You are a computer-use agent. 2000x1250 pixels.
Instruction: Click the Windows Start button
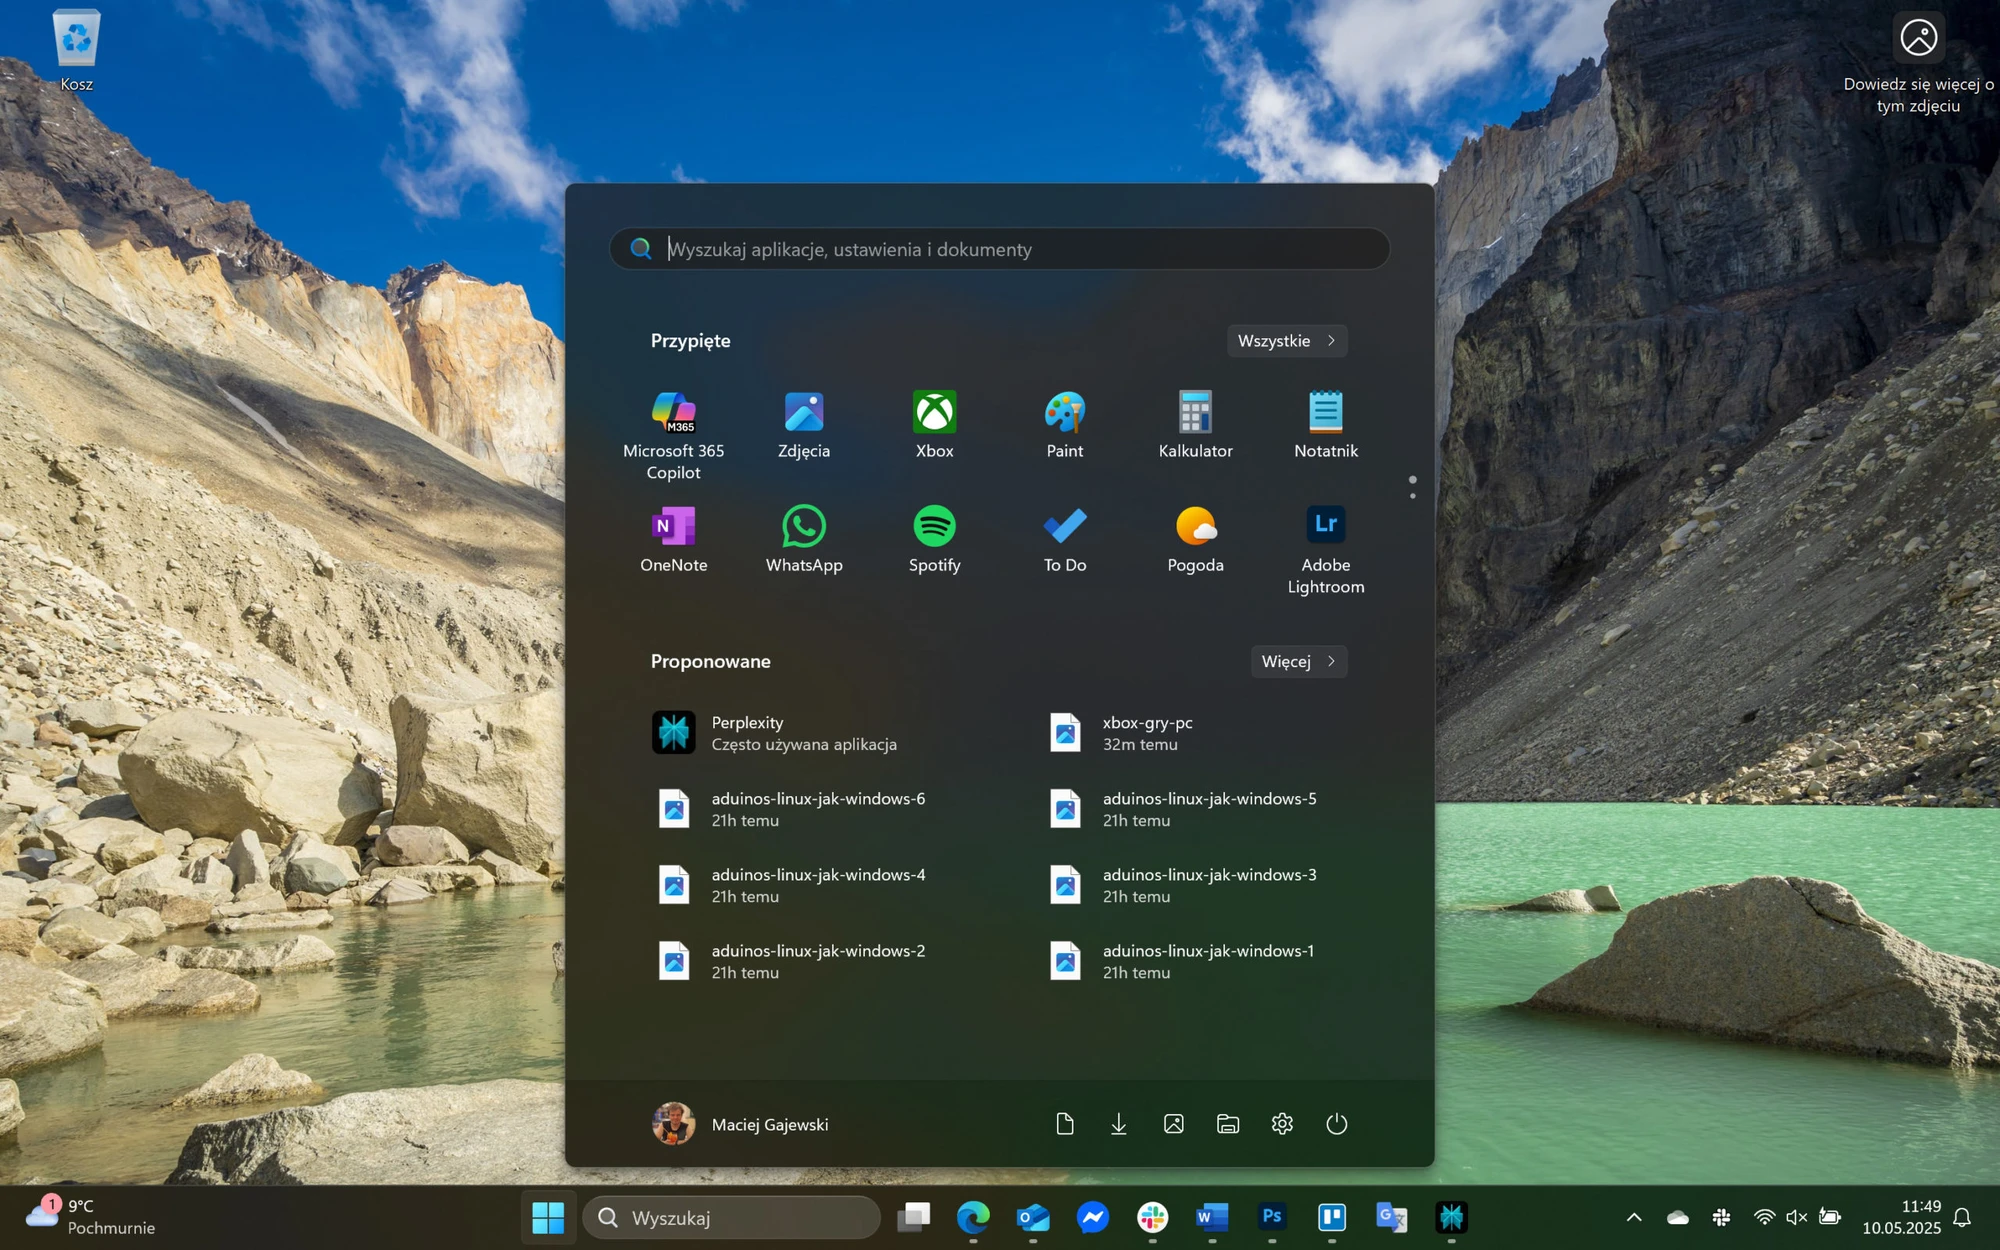tap(548, 1217)
